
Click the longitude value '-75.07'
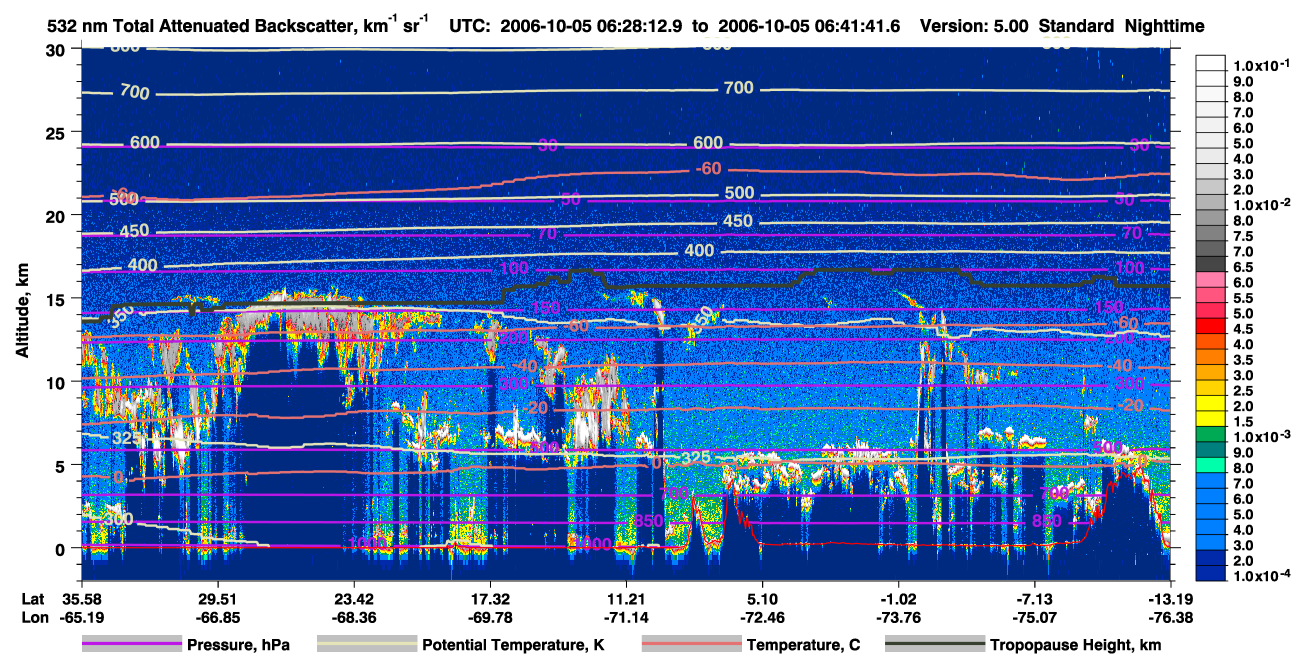pos(1035,617)
